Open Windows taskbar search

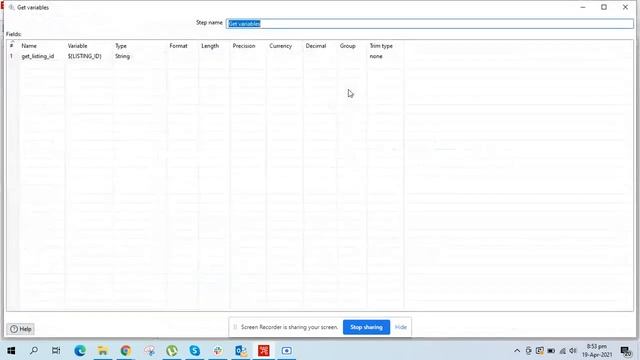[x=34, y=351]
